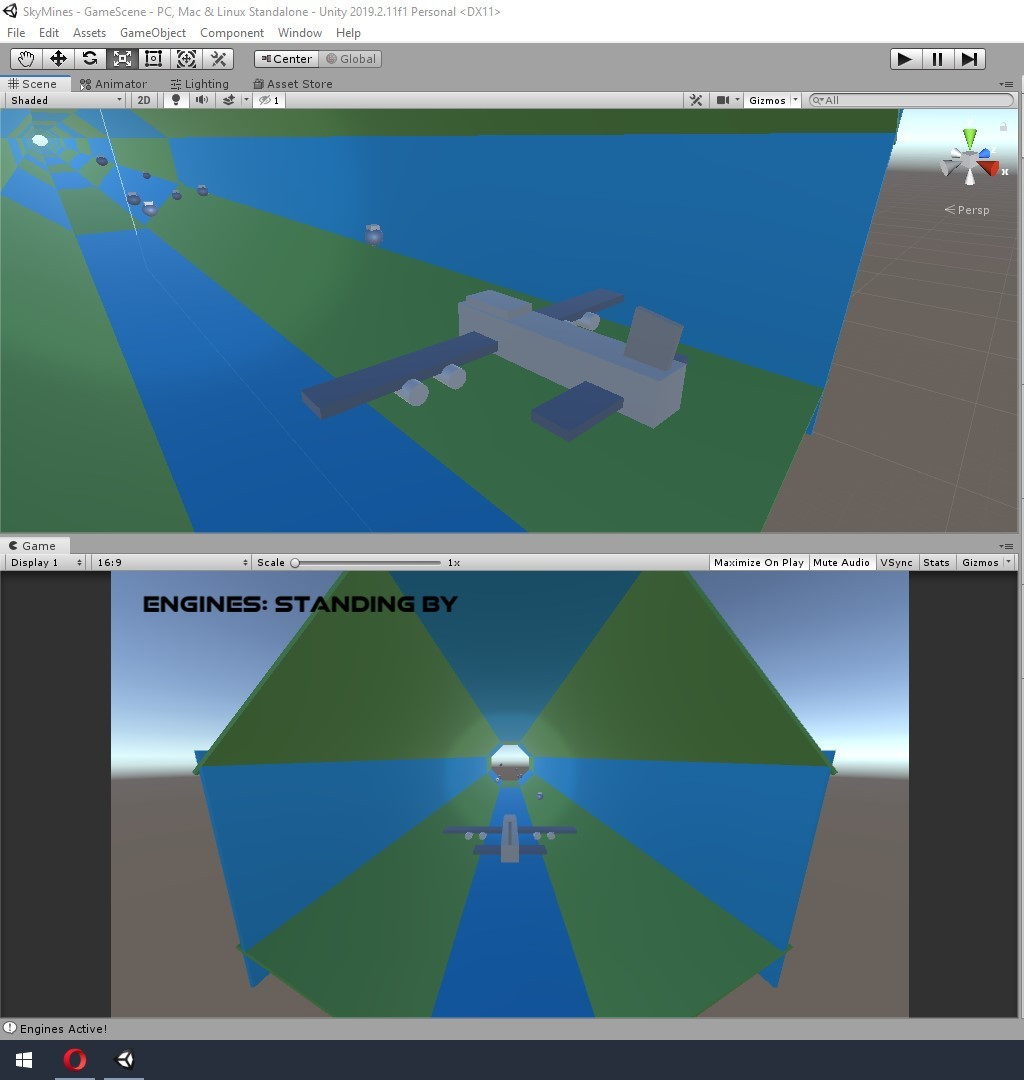
Task: Click the 'Engines Active!' console status message
Action: 63,1028
